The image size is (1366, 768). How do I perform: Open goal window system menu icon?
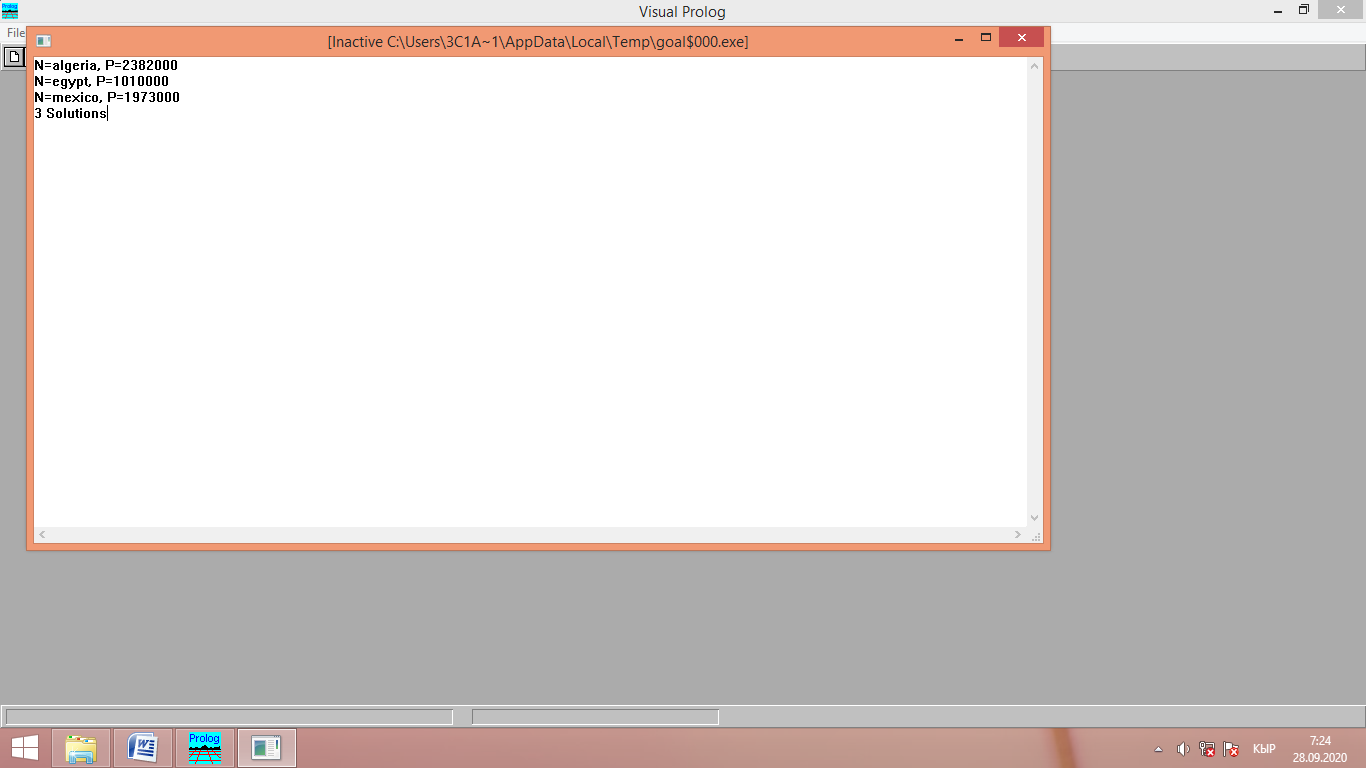coord(43,41)
